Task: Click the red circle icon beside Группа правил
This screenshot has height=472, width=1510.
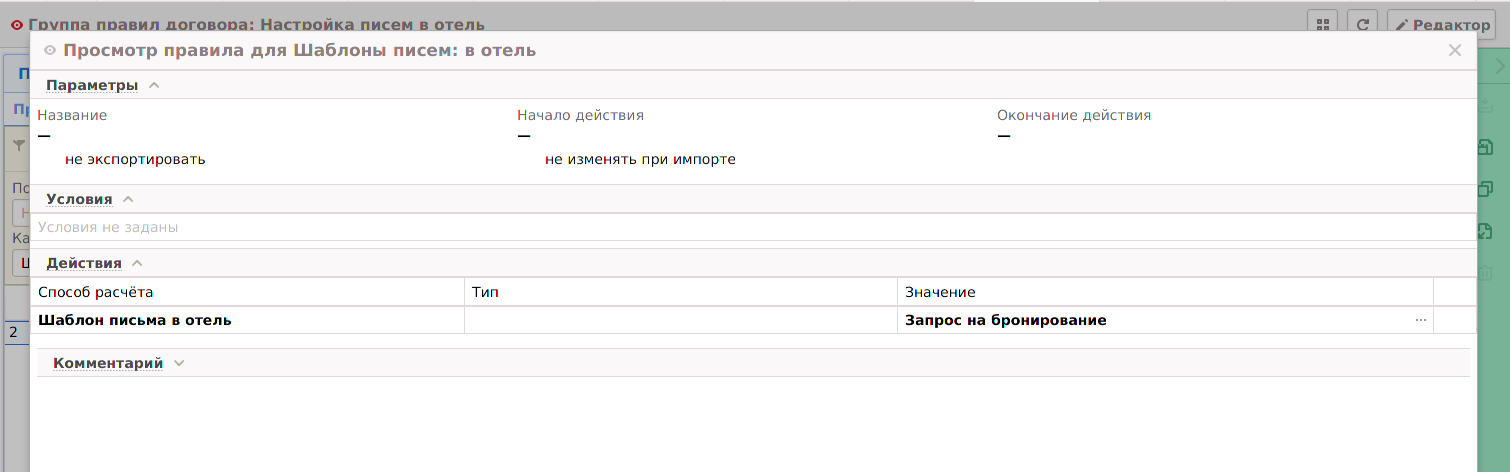Action: coord(16,25)
